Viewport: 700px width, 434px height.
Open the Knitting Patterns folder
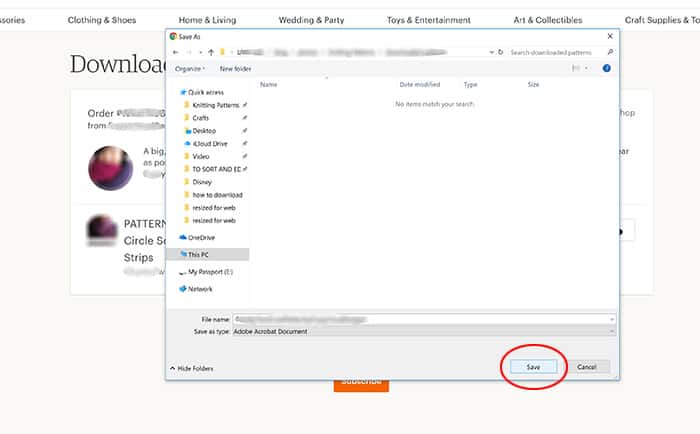click(215, 104)
